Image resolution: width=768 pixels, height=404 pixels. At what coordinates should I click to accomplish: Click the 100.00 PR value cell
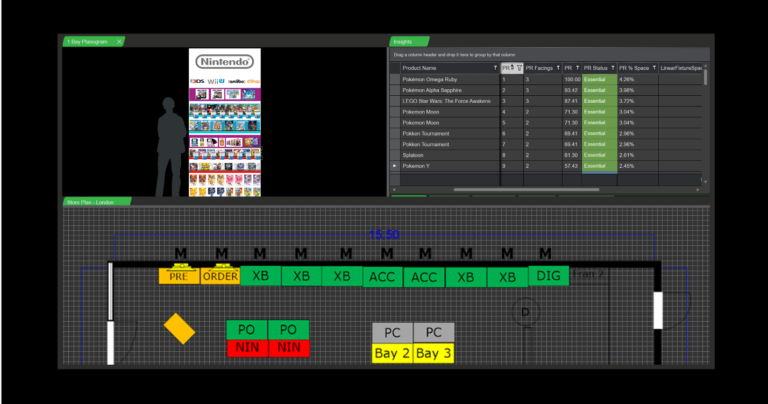coord(572,79)
